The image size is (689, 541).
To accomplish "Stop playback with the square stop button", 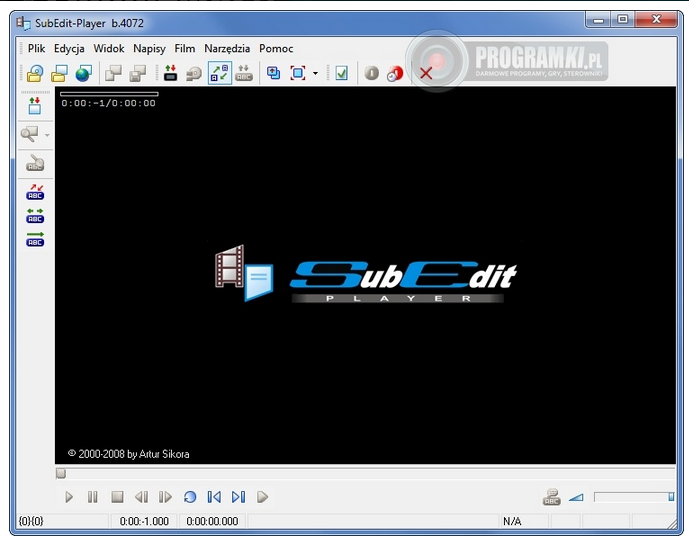I will point(117,497).
